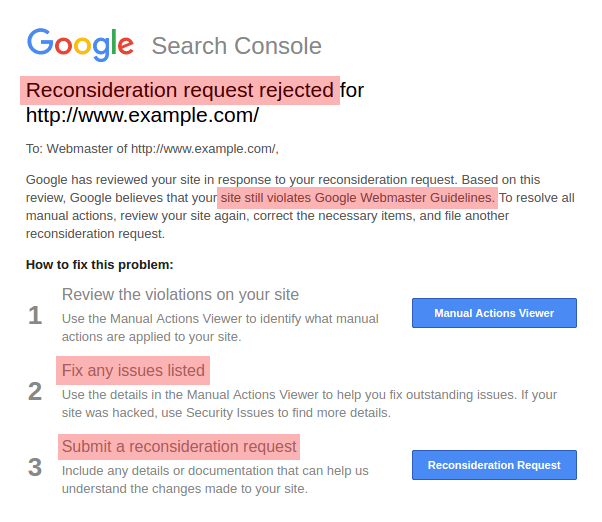Click the "Search Console" title text
Image resolution: width=602 pixels, height=522 pixels.
click(x=236, y=46)
